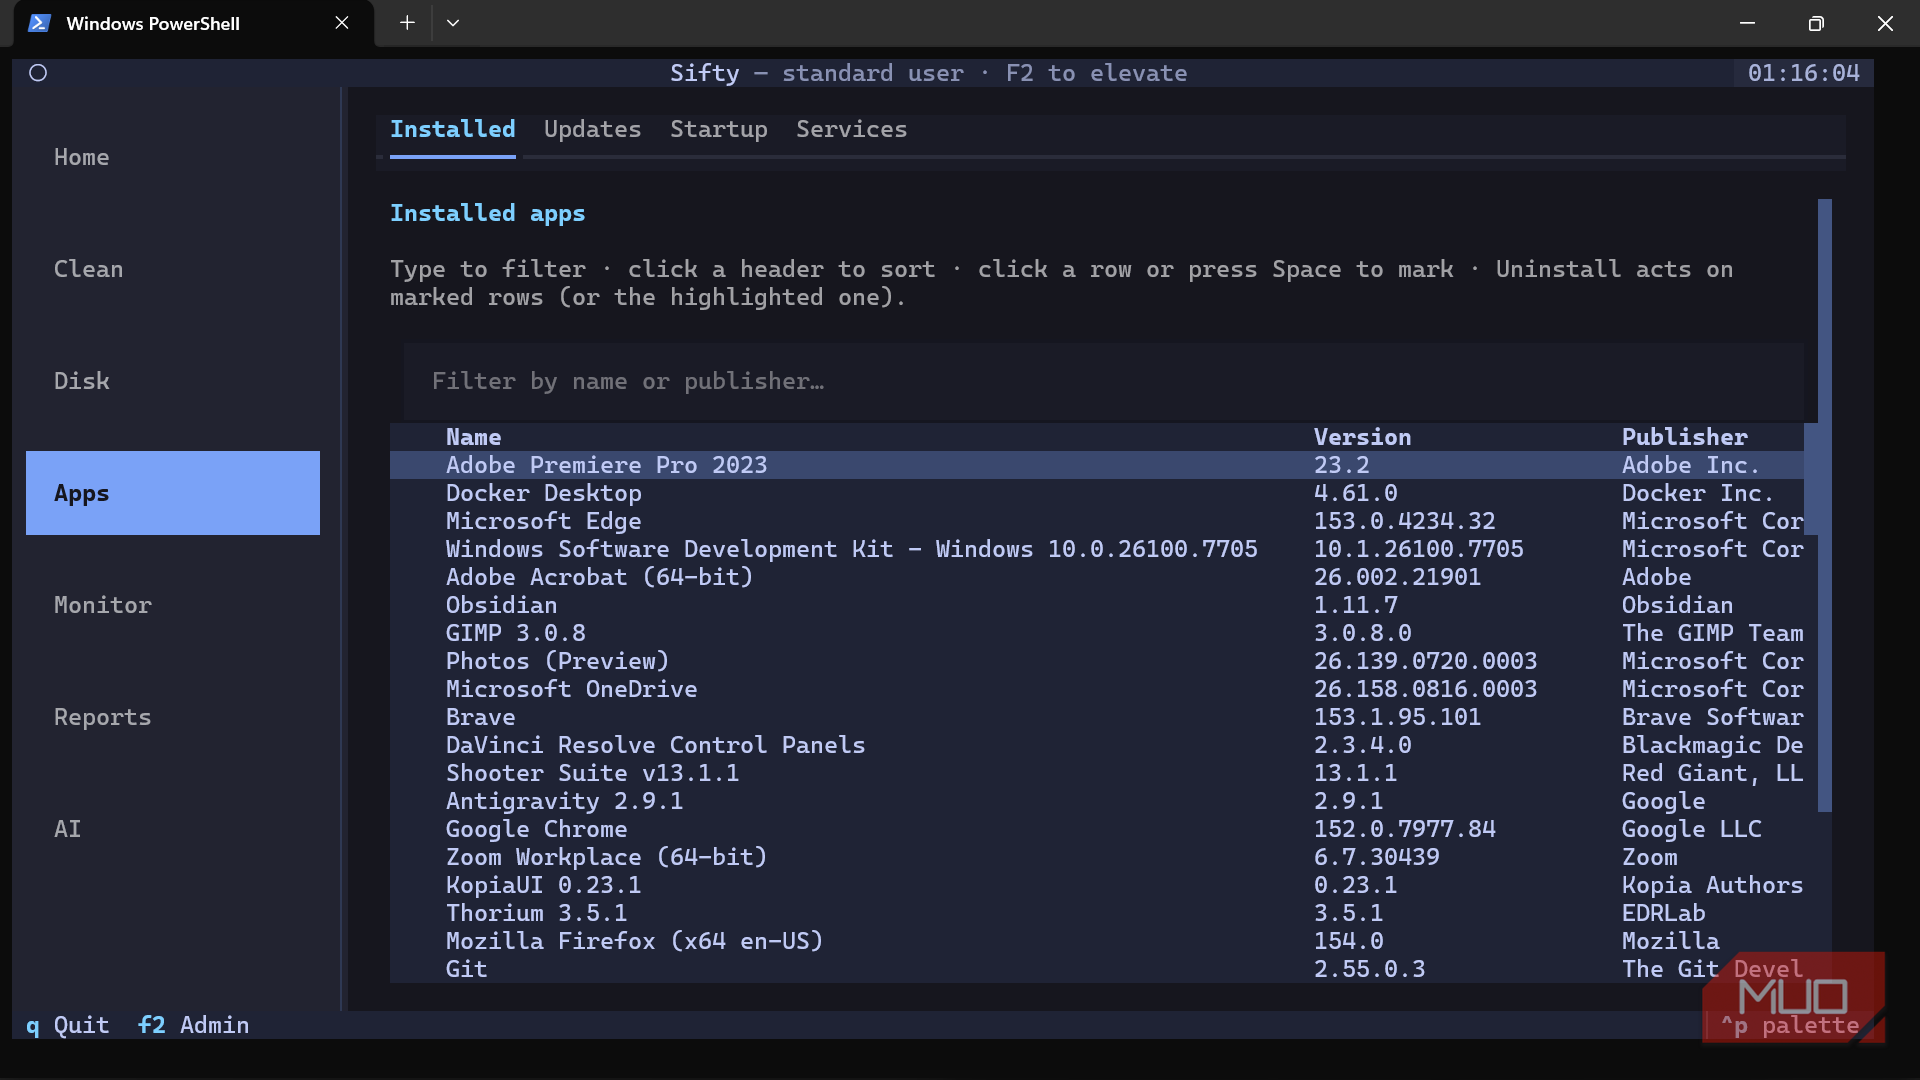
Task: Click the Quit shortcut in footer
Action: 67,1025
